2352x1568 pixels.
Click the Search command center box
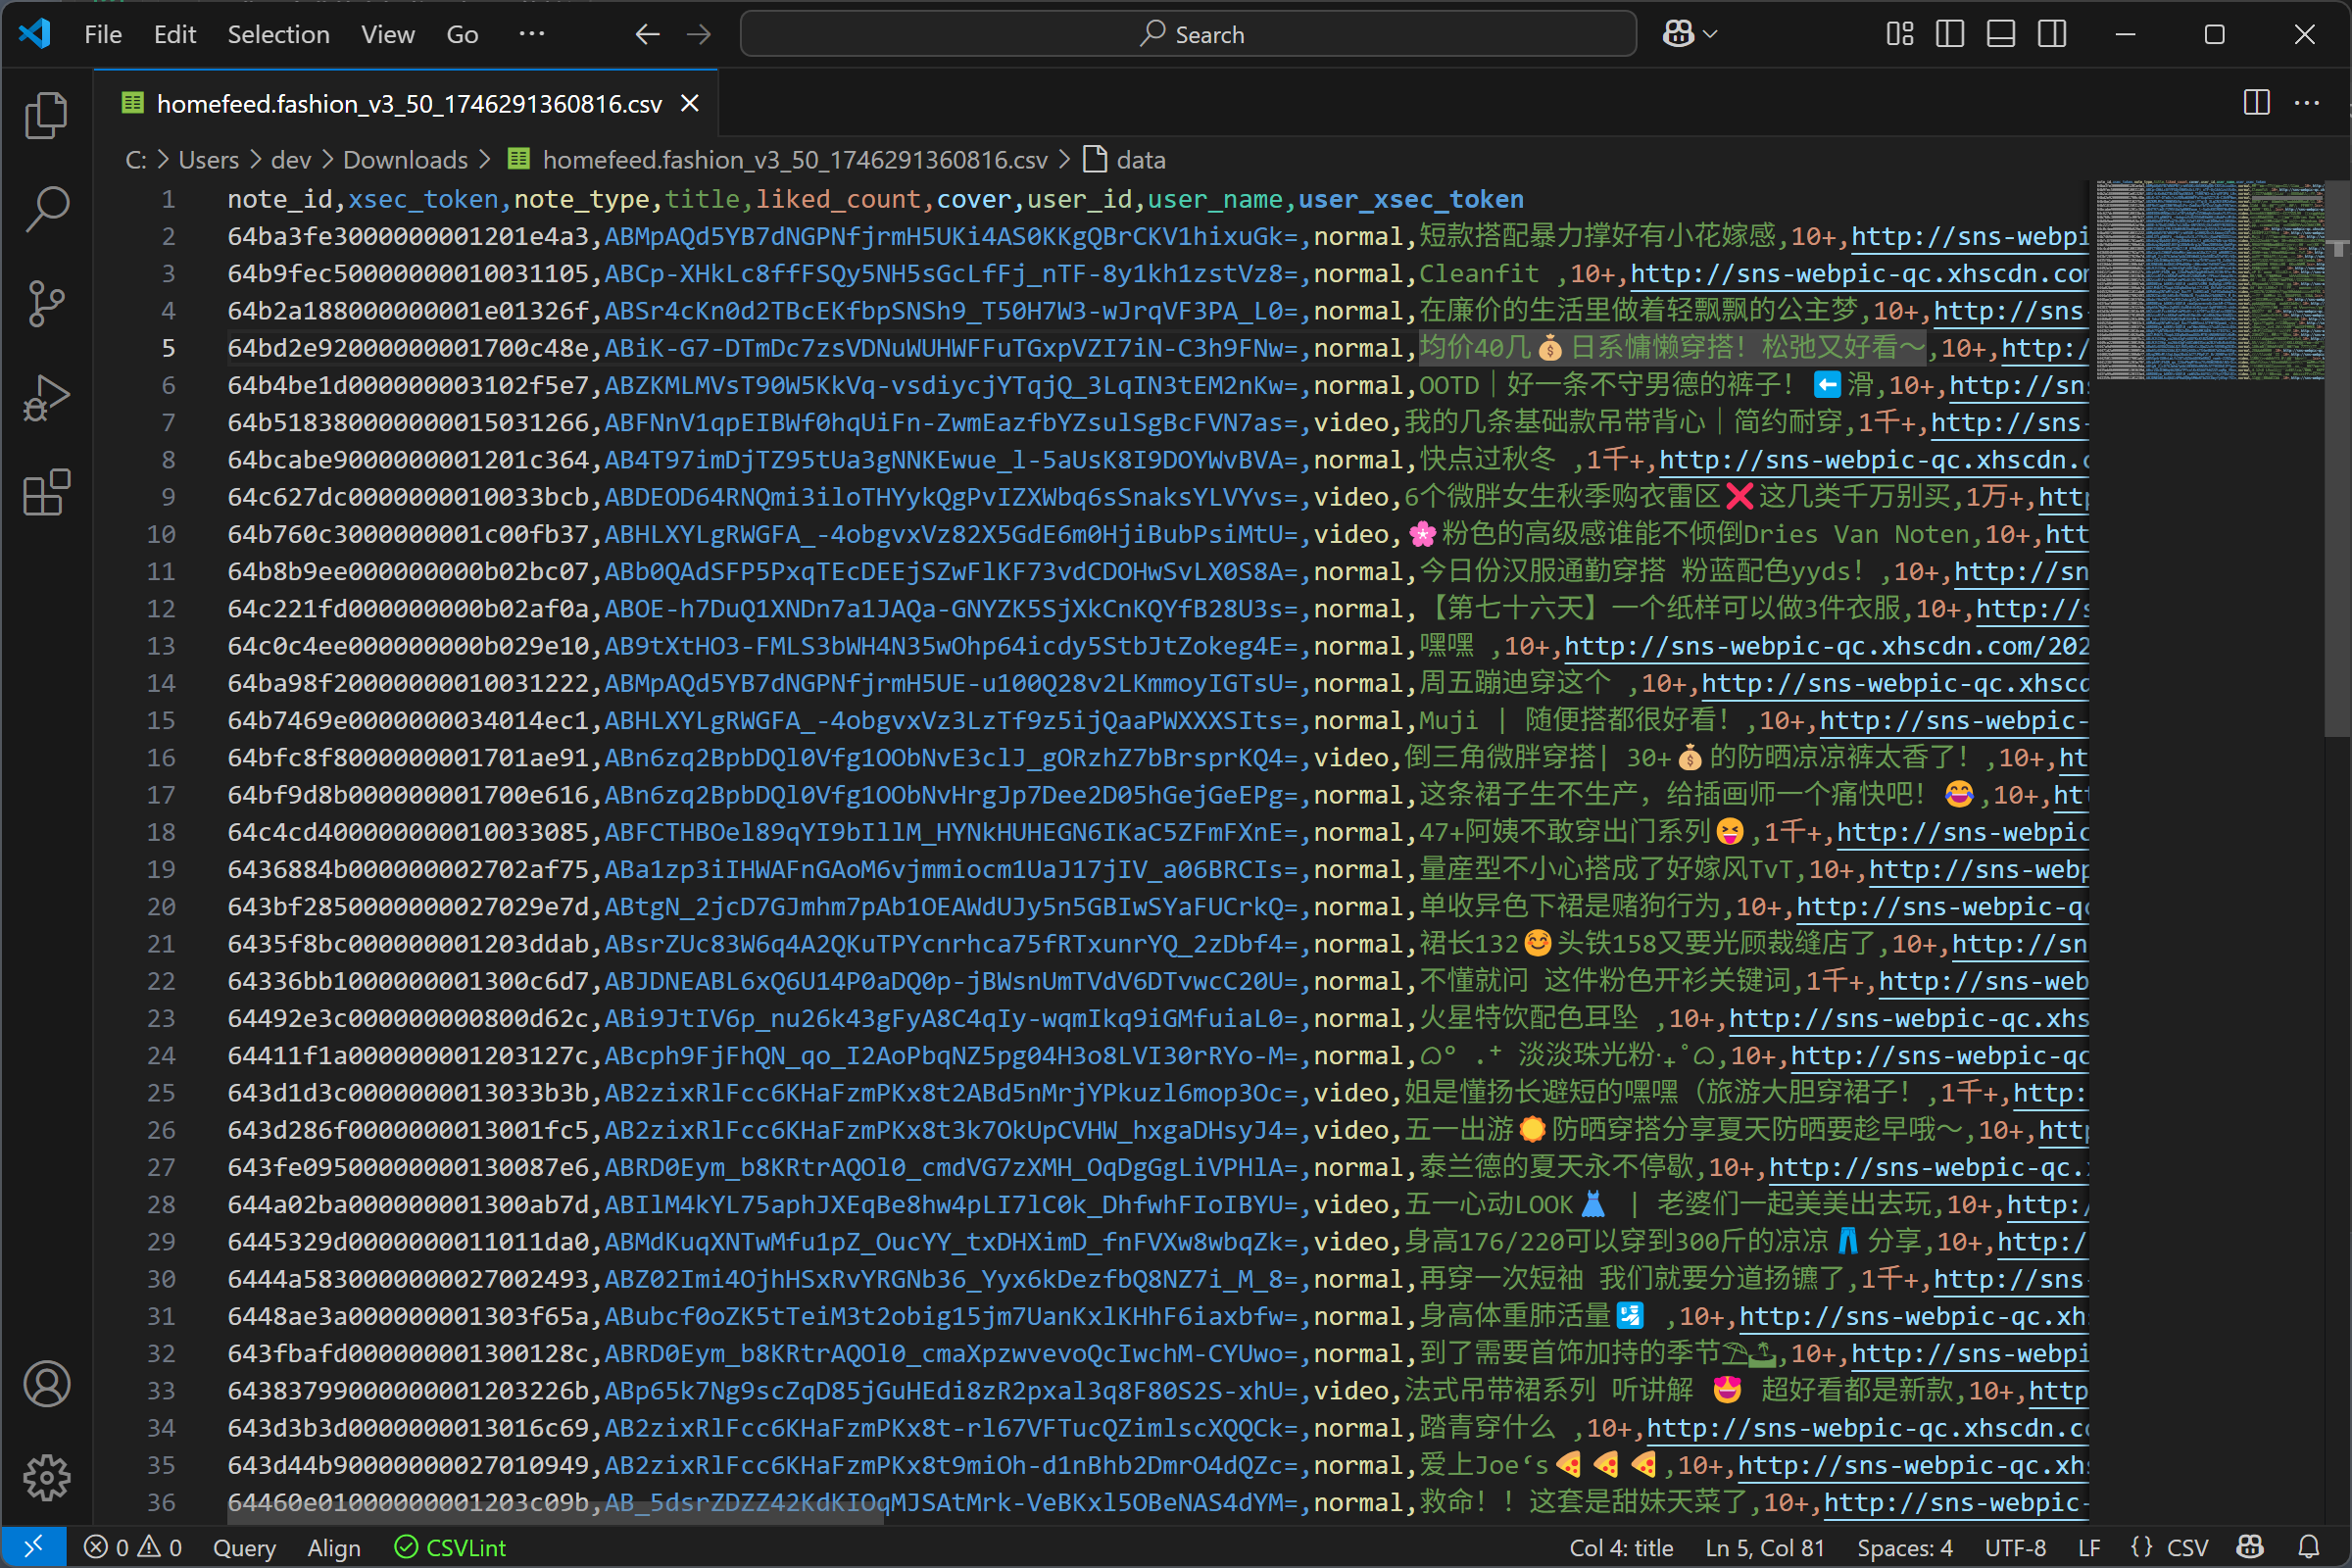point(1187,34)
